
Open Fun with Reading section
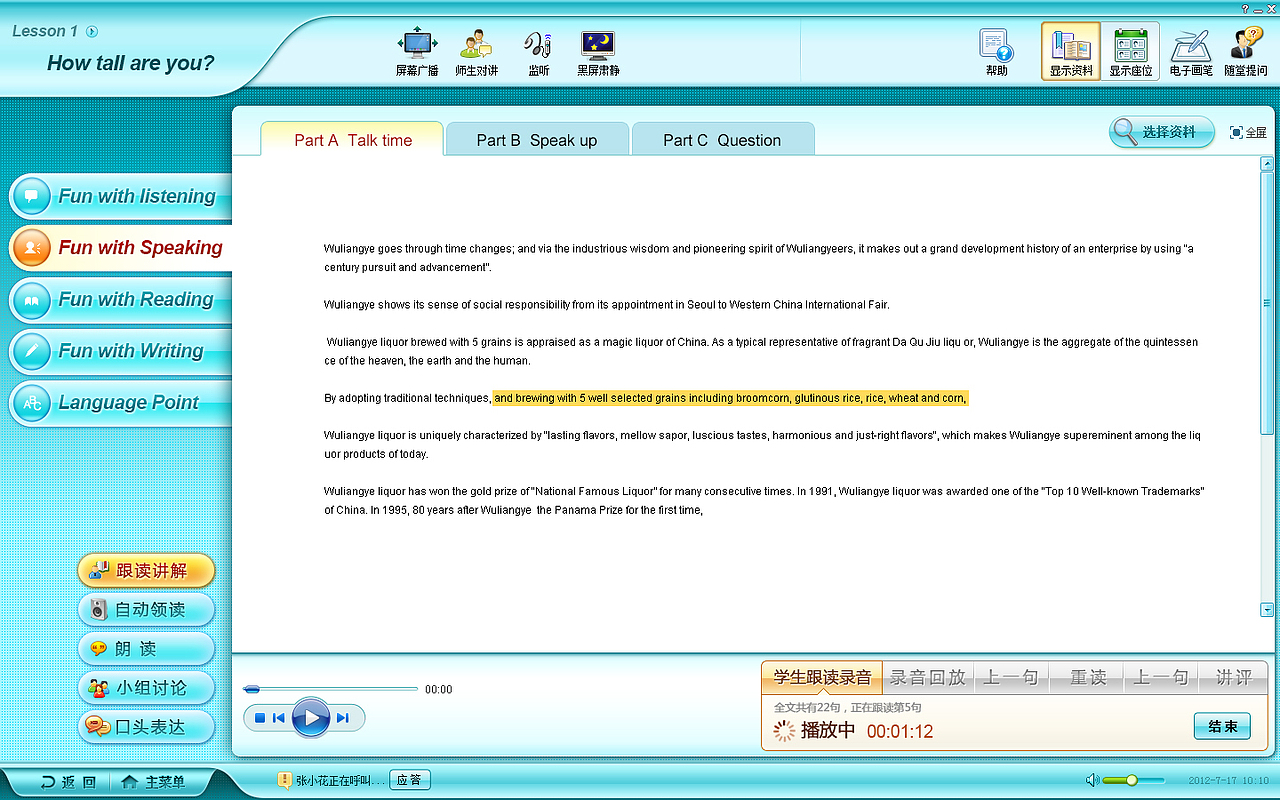120,299
